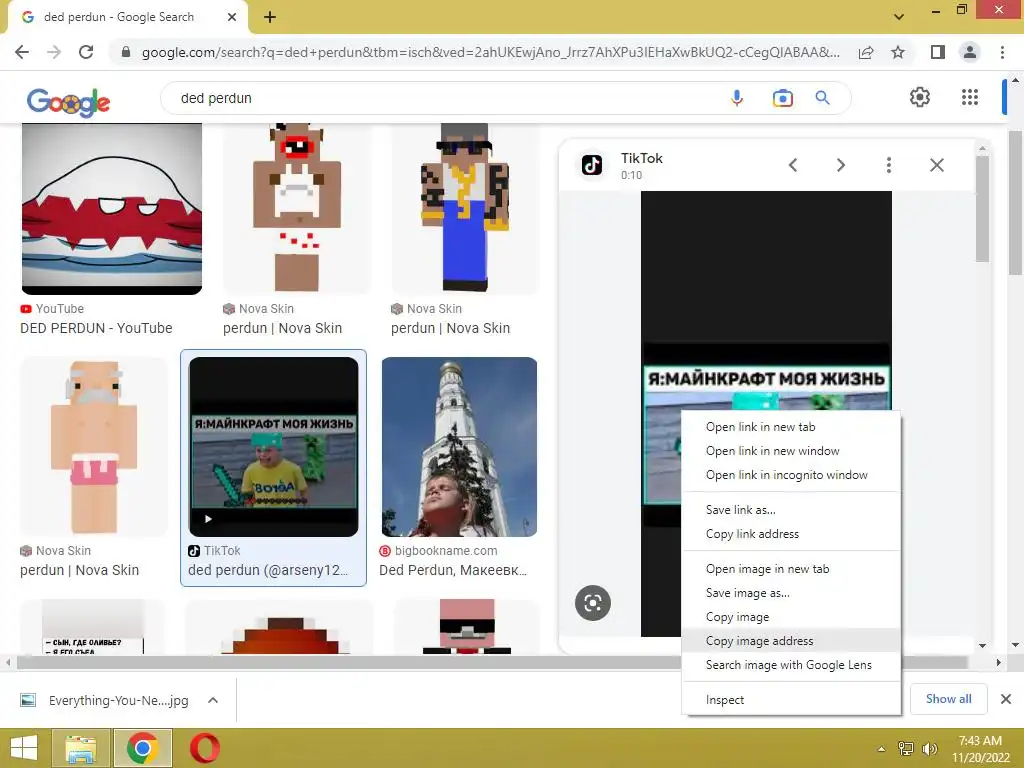
Task: Open 'ded perdun (@arseny12...' TikTok link
Action: [x=268, y=571]
